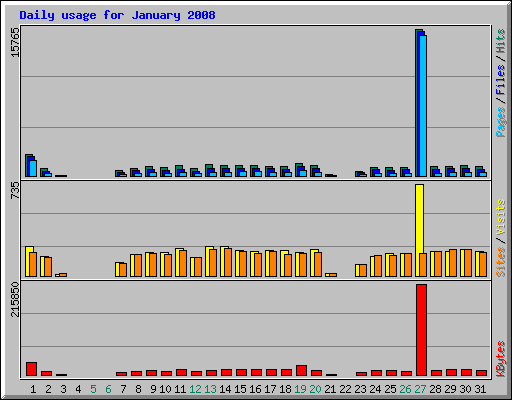Click the orange 'Sites' legend label
Screen dimensions: 512x400
(x=501, y=262)
